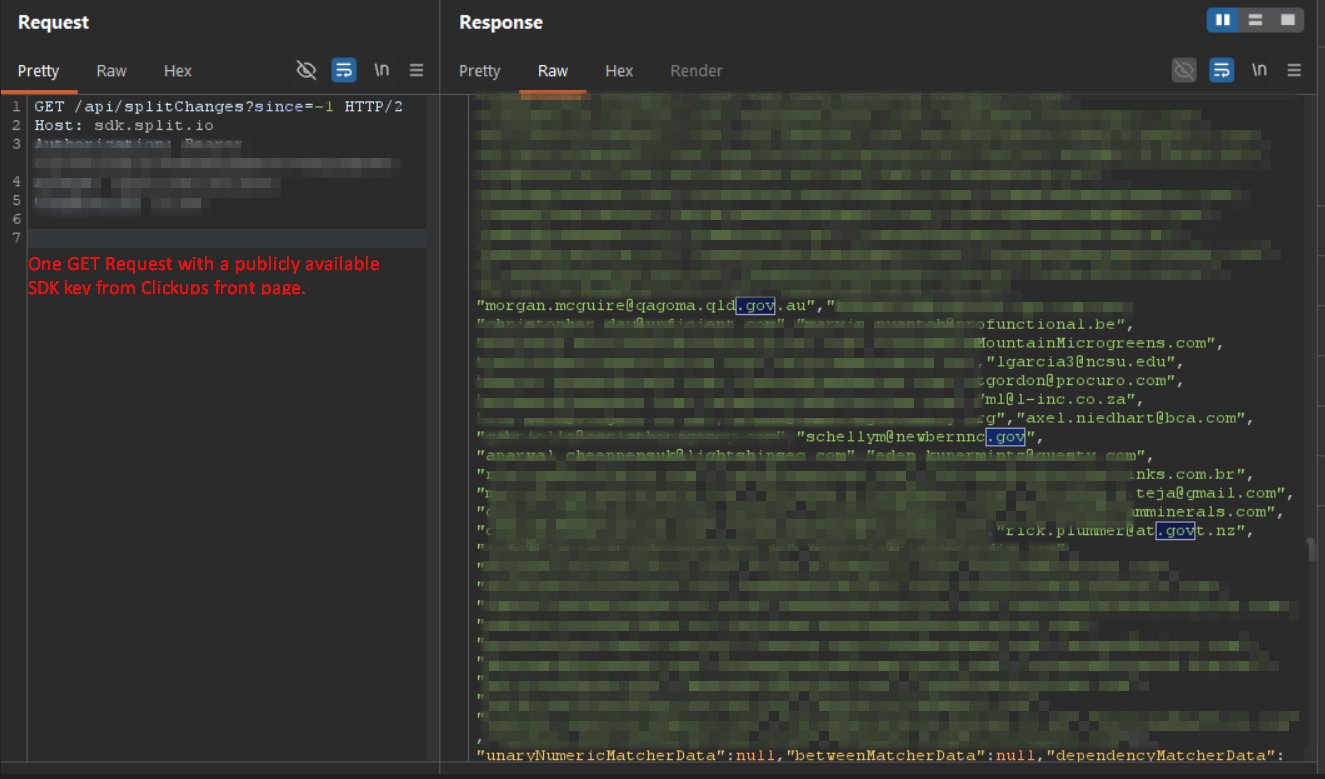Toggle word wrap in the Request editor
This screenshot has height=779, width=1325.
pos(343,70)
